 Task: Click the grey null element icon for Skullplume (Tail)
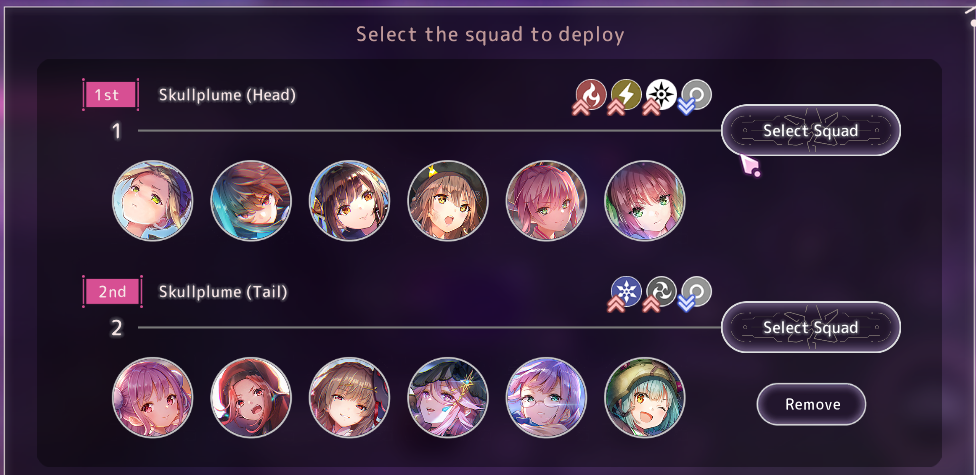[697, 291]
